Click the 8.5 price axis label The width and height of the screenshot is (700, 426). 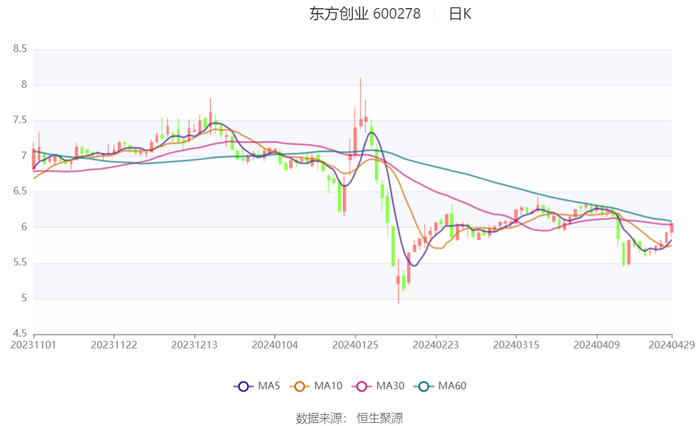click(x=19, y=48)
